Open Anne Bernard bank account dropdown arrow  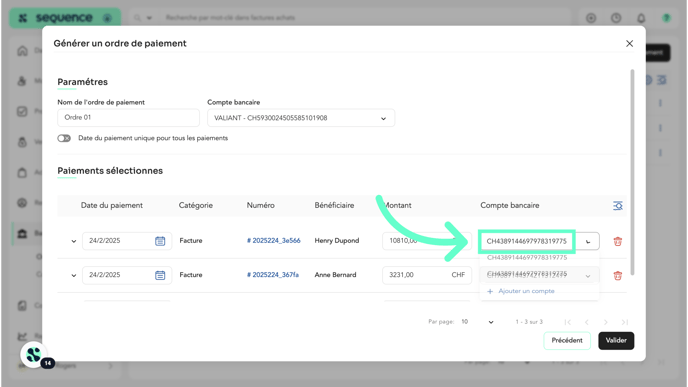click(x=588, y=276)
